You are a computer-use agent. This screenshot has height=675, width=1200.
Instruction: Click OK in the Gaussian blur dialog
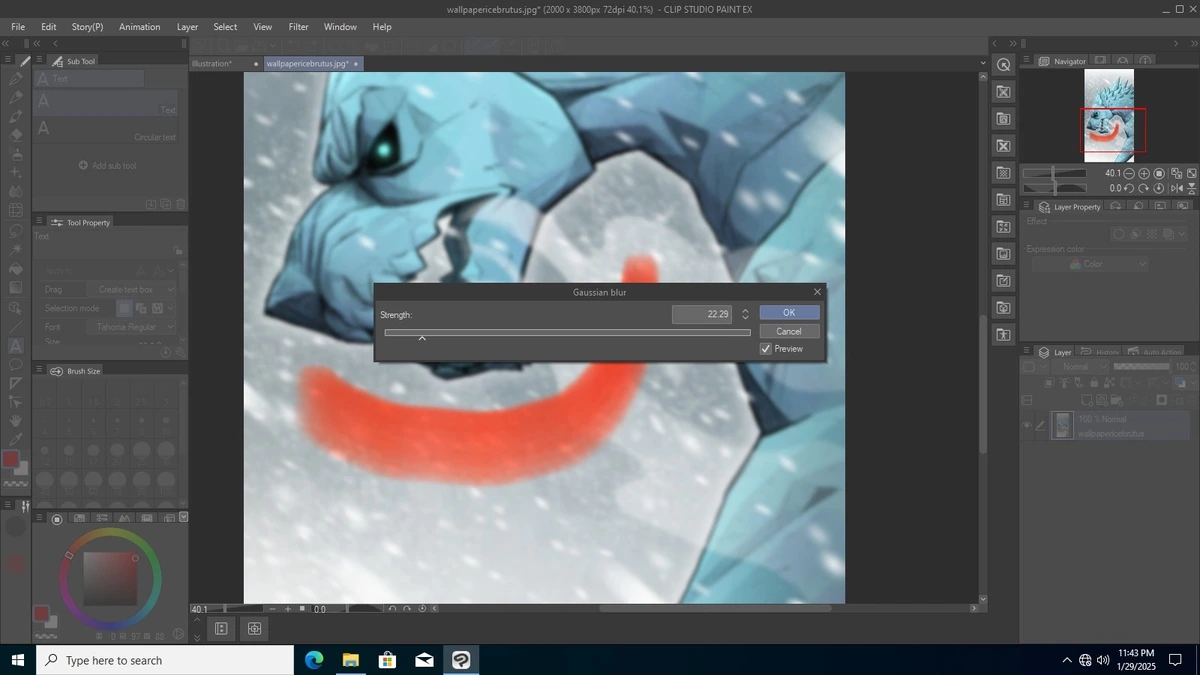[789, 313]
